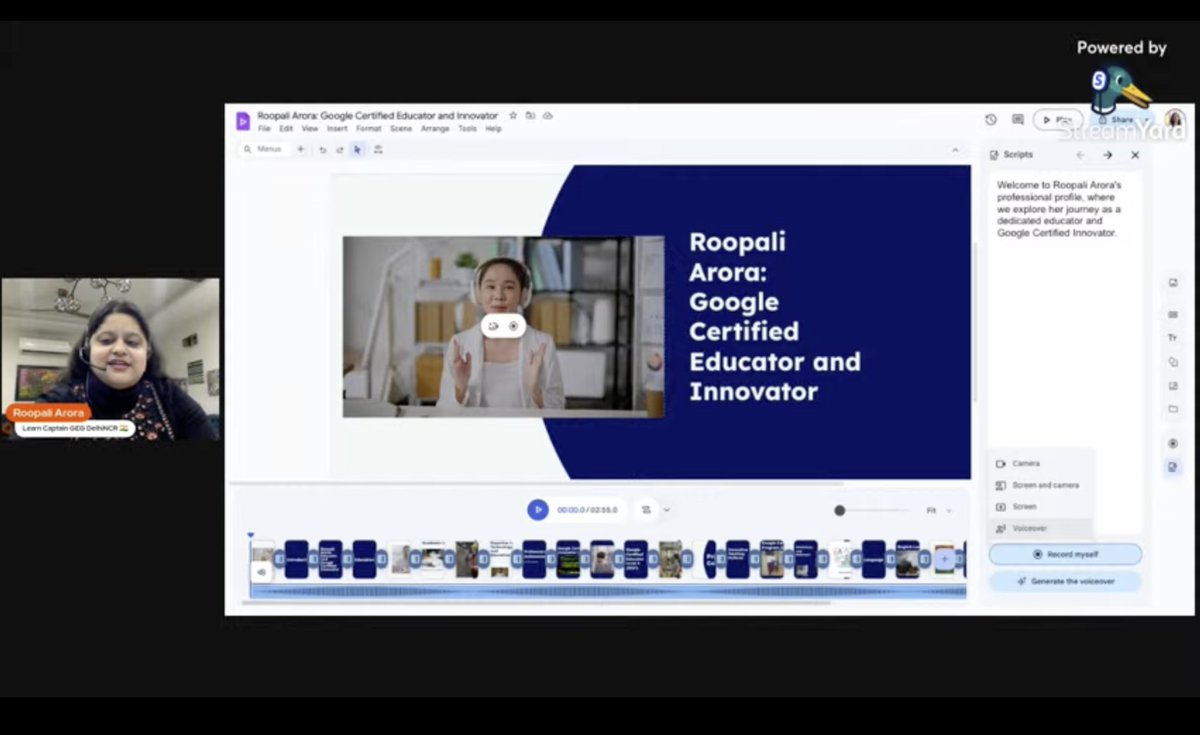Click the 00:00.0 / 02:55.0 timecode

point(587,510)
